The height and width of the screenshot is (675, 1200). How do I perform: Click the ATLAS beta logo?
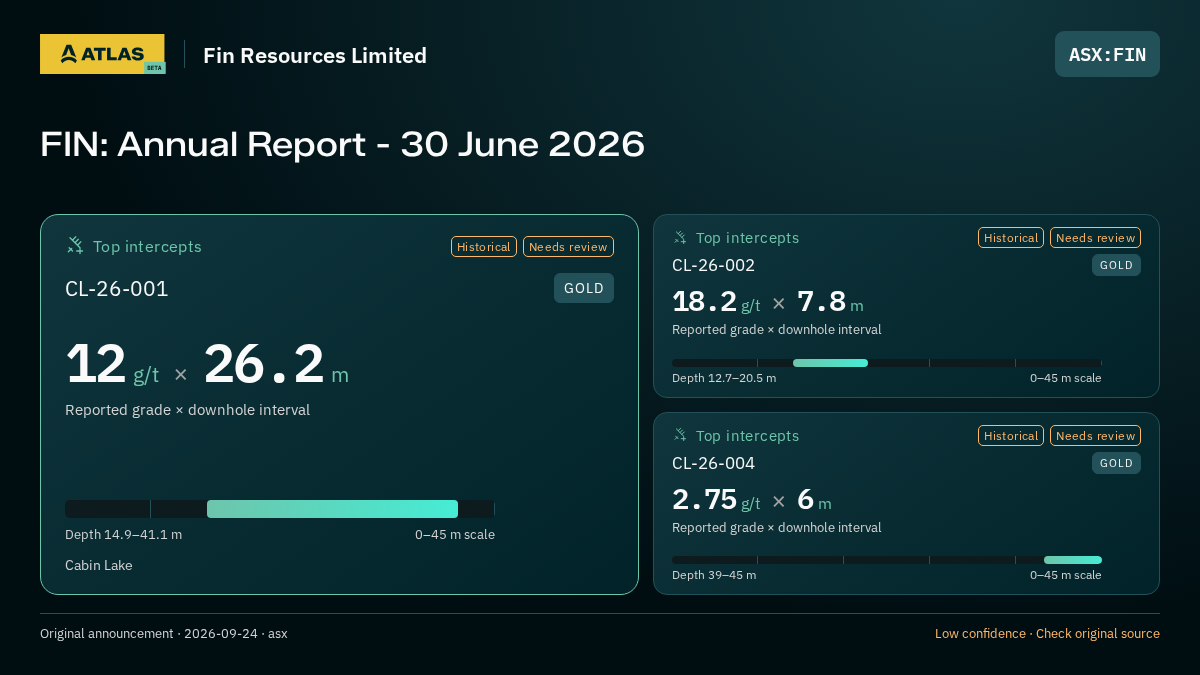(x=102, y=54)
